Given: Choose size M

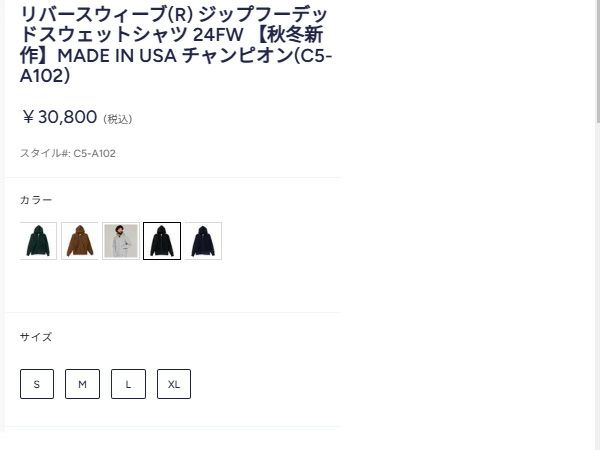Looking at the screenshot, I should 82,384.
